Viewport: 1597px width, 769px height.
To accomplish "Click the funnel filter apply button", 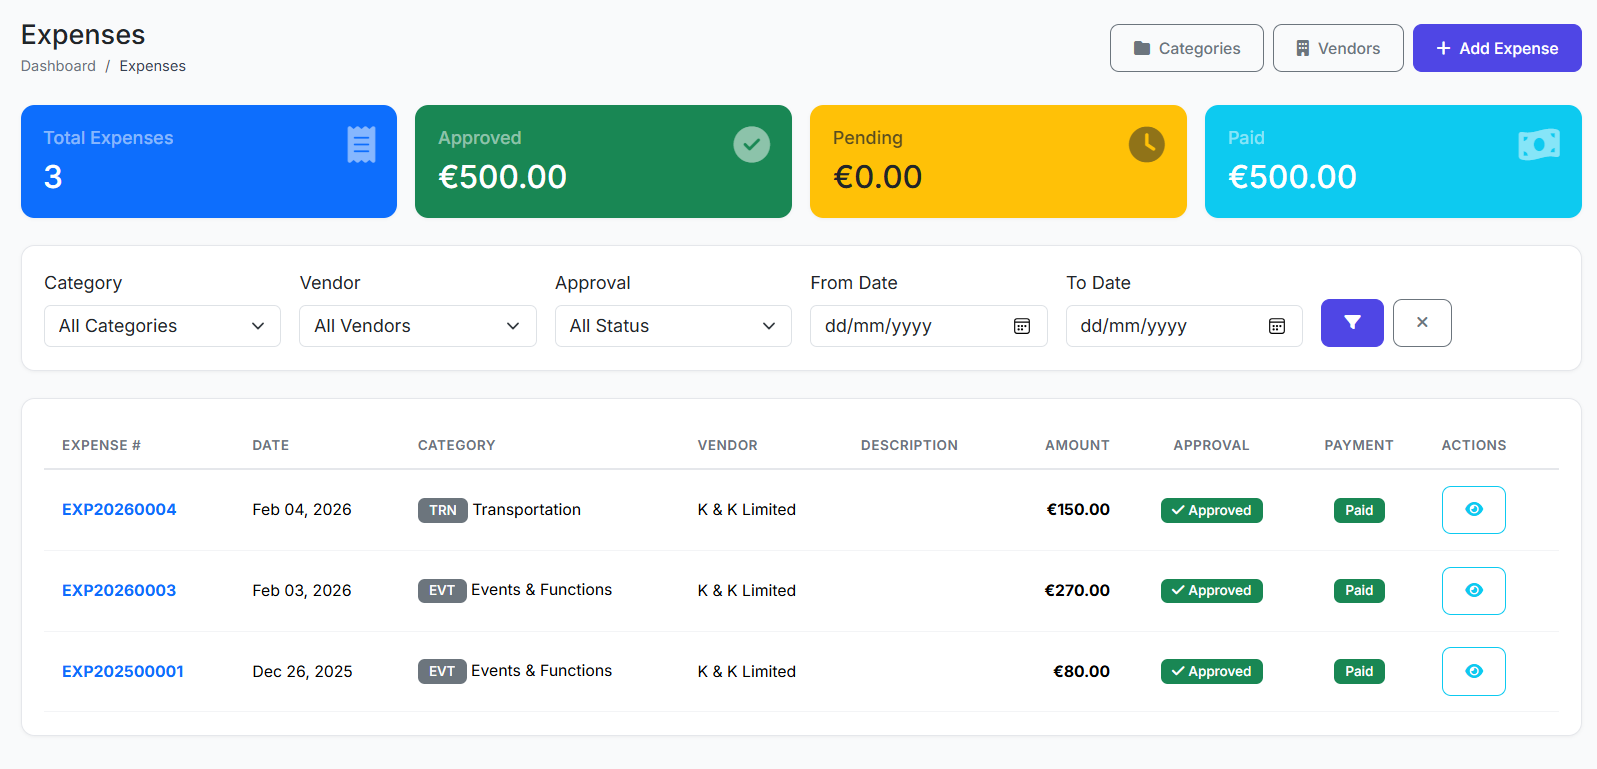I will (1351, 323).
